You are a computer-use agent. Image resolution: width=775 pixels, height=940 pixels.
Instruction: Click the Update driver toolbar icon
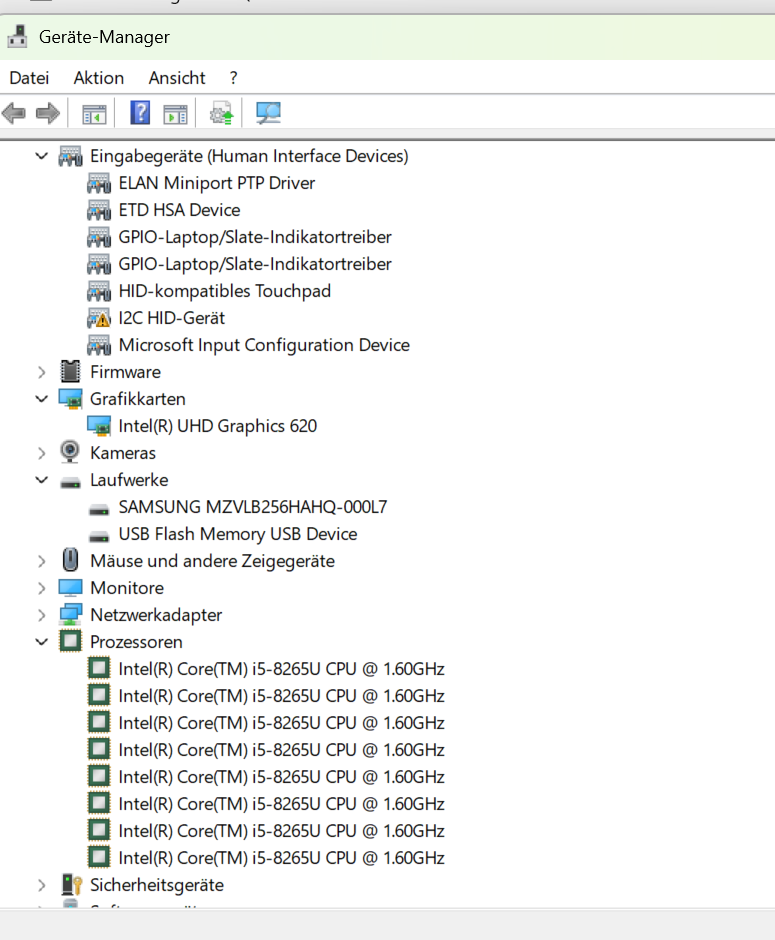(221, 113)
